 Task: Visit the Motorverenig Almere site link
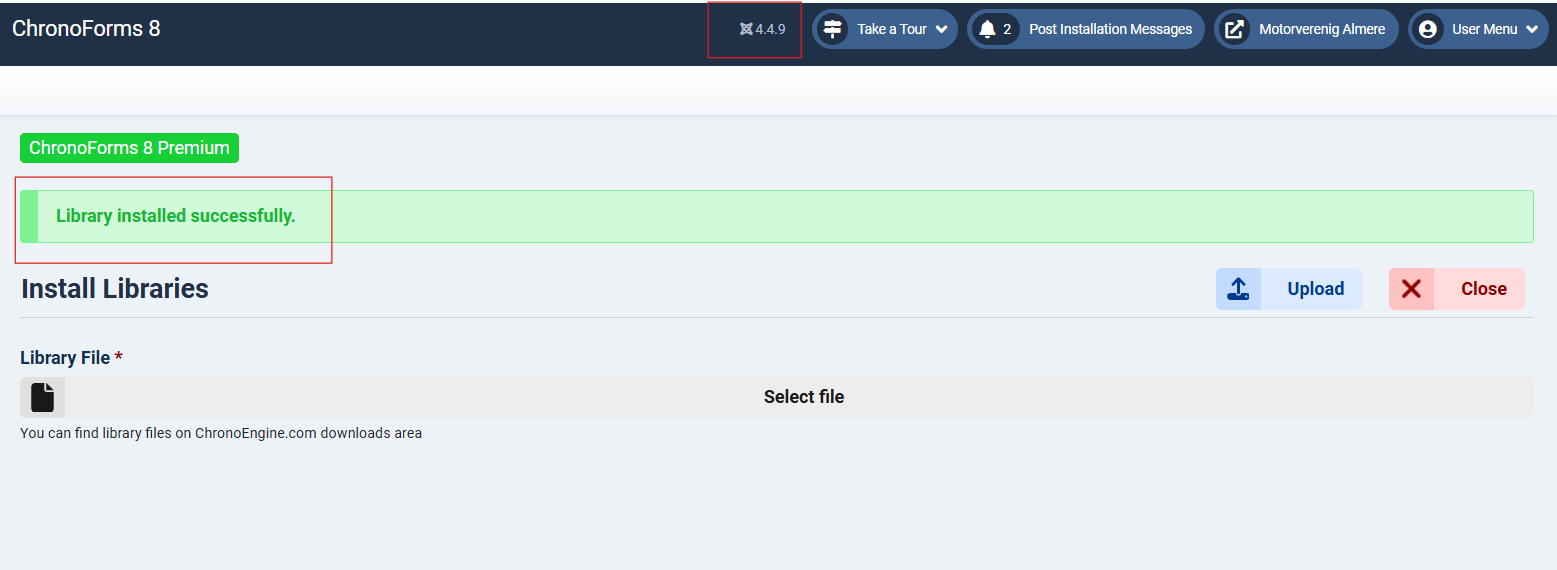click(1321, 29)
